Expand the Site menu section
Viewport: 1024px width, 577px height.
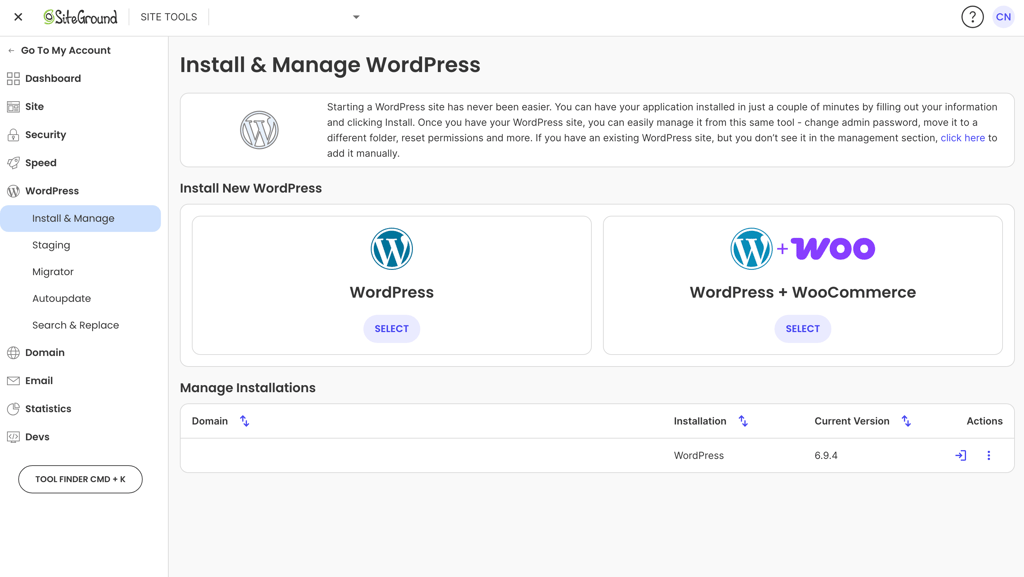coord(35,106)
